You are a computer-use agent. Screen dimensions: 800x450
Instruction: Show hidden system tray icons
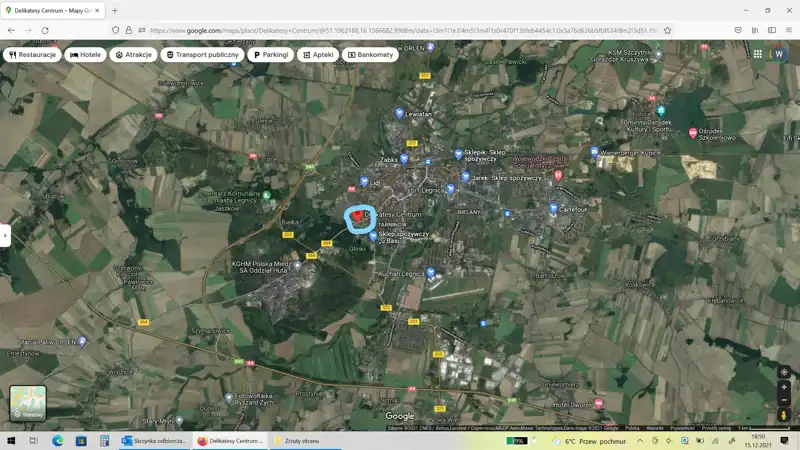(x=640, y=440)
